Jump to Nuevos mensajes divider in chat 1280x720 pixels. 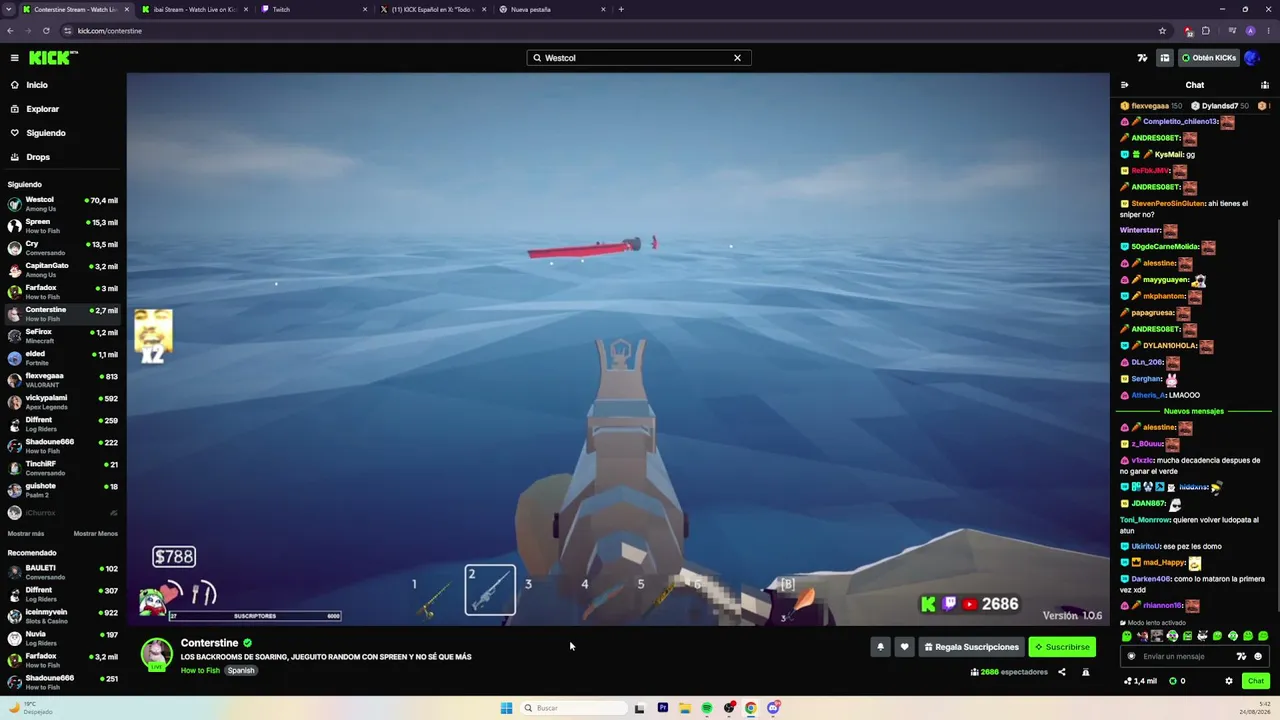pos(1194,411)
